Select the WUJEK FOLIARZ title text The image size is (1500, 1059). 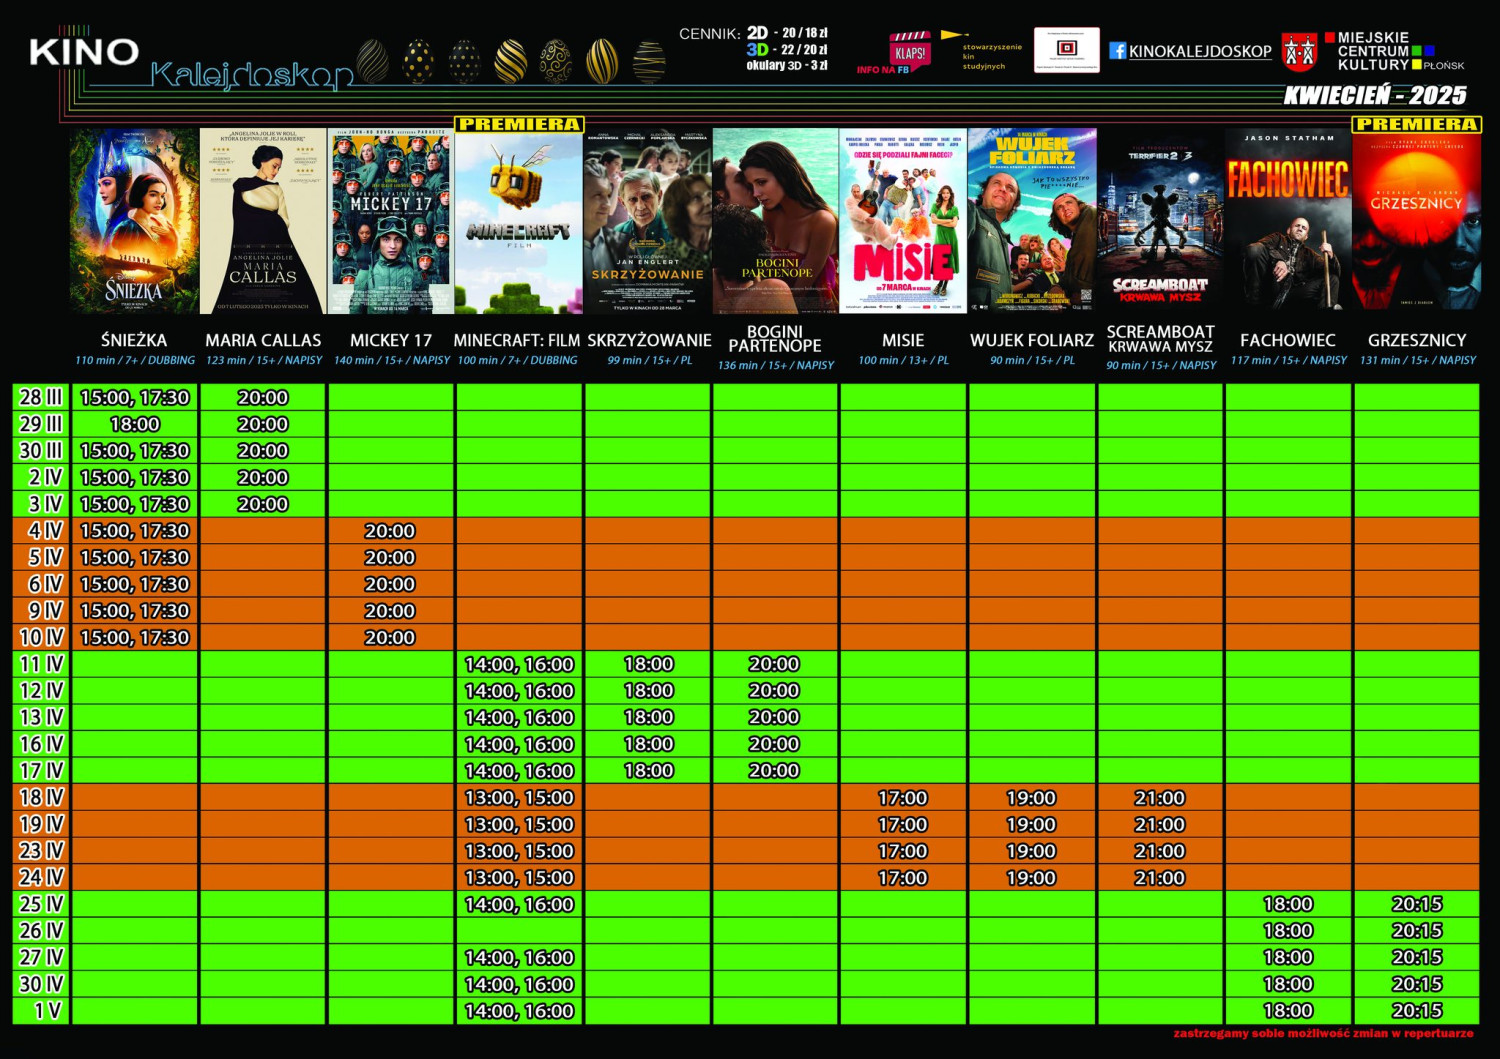pos(1032,340)
